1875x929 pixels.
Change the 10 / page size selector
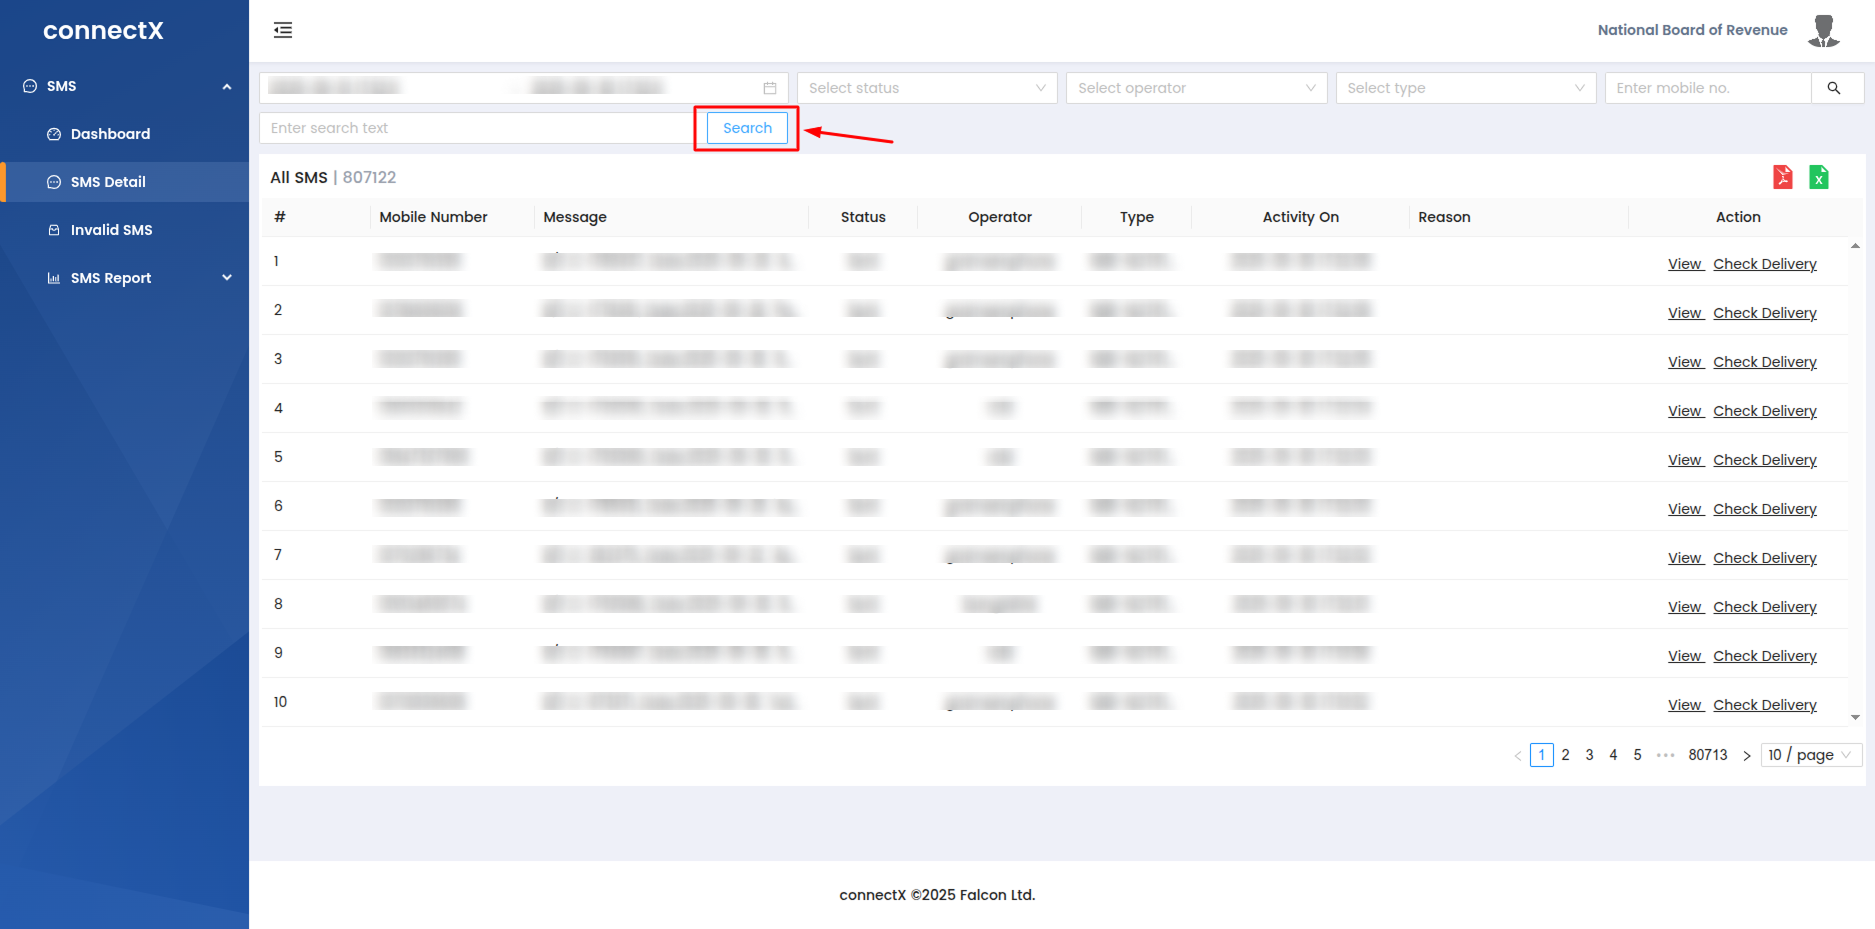click(x=1810, y=755)
